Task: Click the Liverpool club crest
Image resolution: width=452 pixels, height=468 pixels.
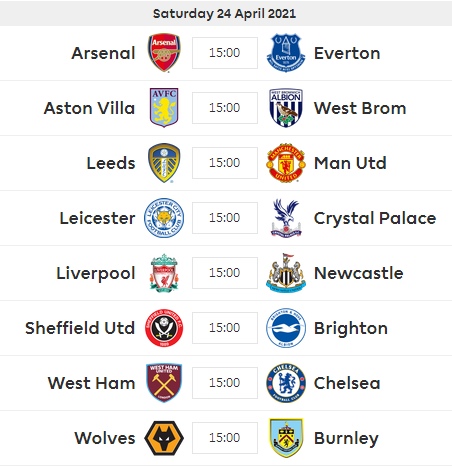Action: [x=164, y=273]
